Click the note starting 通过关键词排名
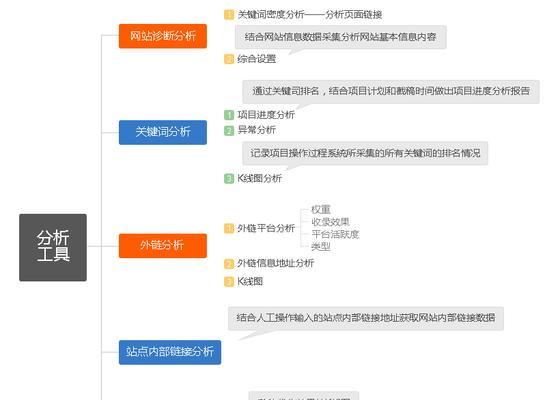 [x=391, y=92]
